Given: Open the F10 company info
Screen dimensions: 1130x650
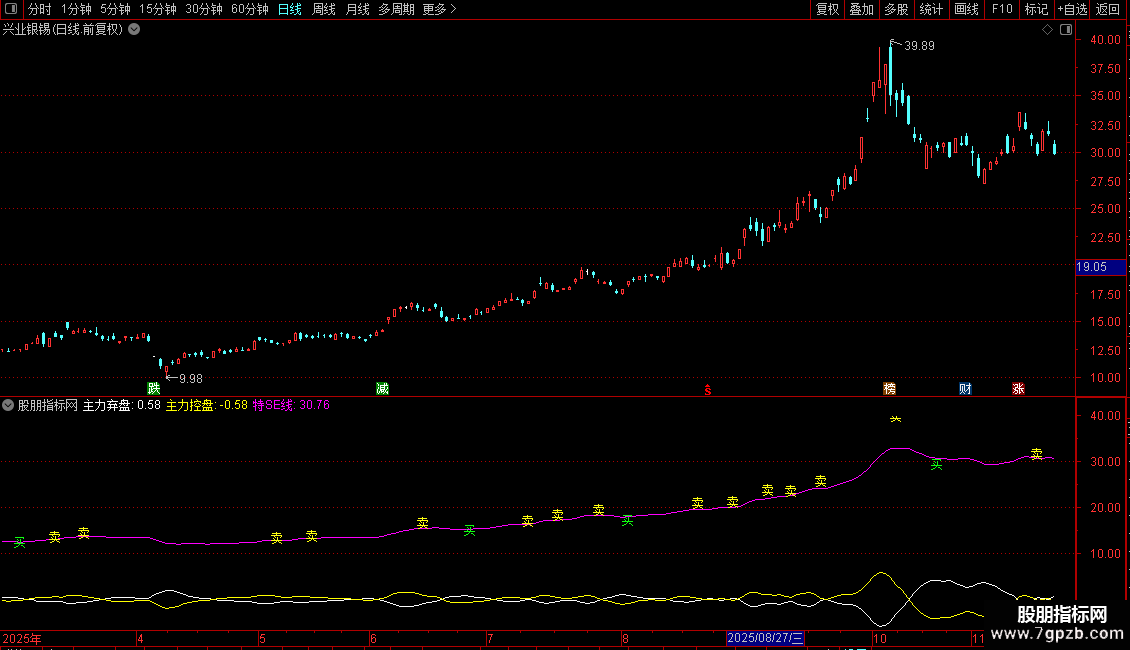Looking at the screenshot, I should click(x=1002, y=9).
